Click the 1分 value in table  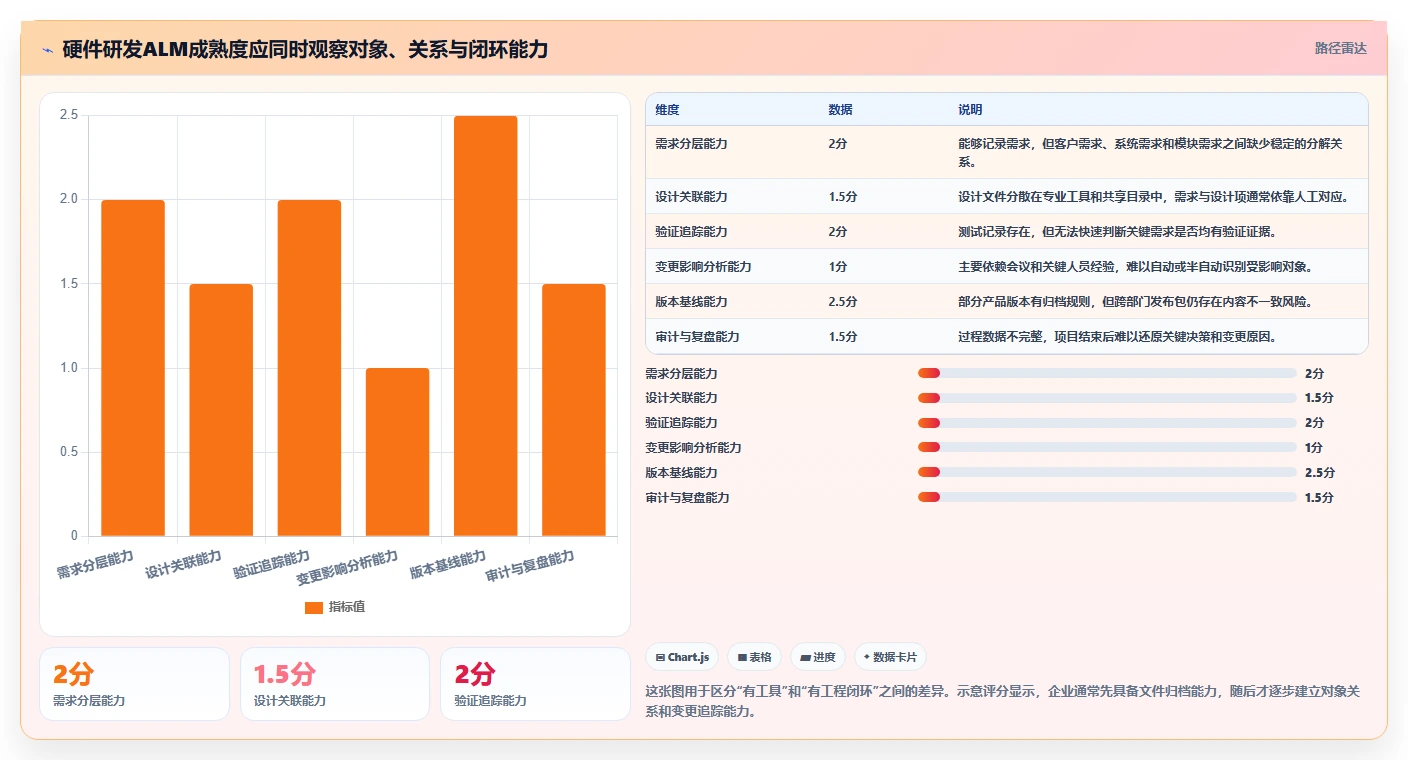[837, 267]
